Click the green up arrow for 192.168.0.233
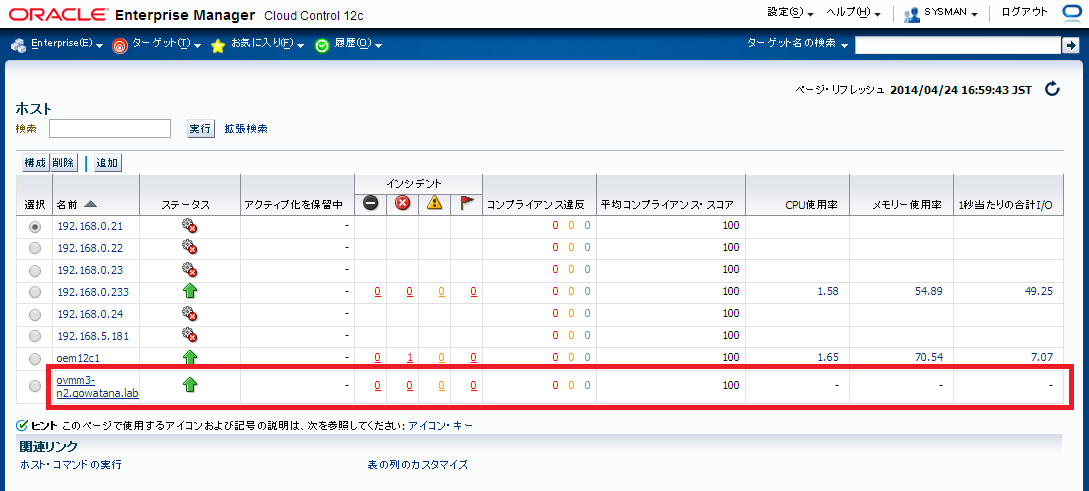Image resolution: width=1089 pixels, height=491 pixels. click(190, 292)
